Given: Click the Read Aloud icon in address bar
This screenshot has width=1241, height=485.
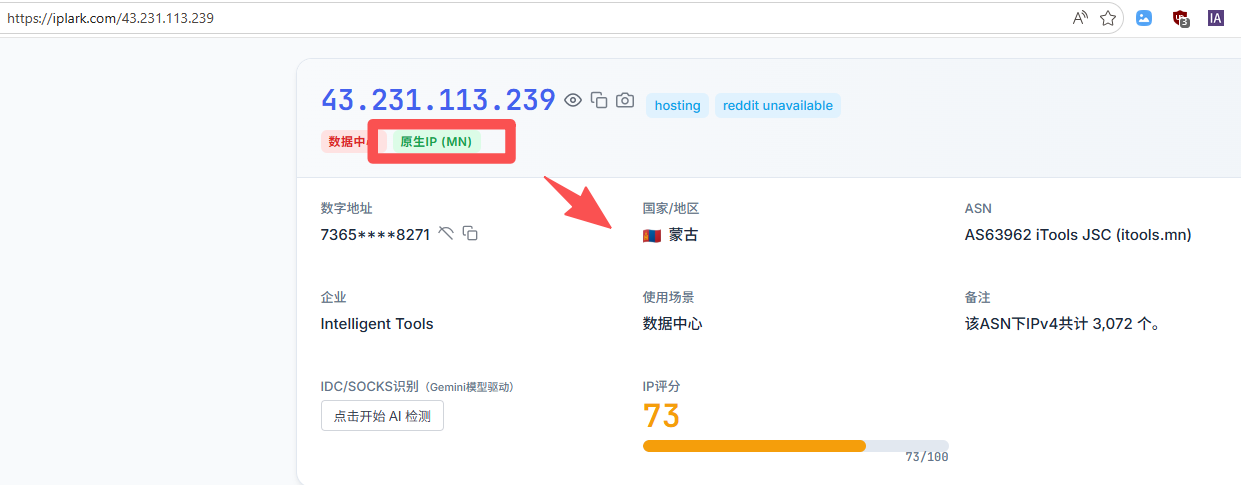Looking at the screenshot, I should click(1080, 18).
